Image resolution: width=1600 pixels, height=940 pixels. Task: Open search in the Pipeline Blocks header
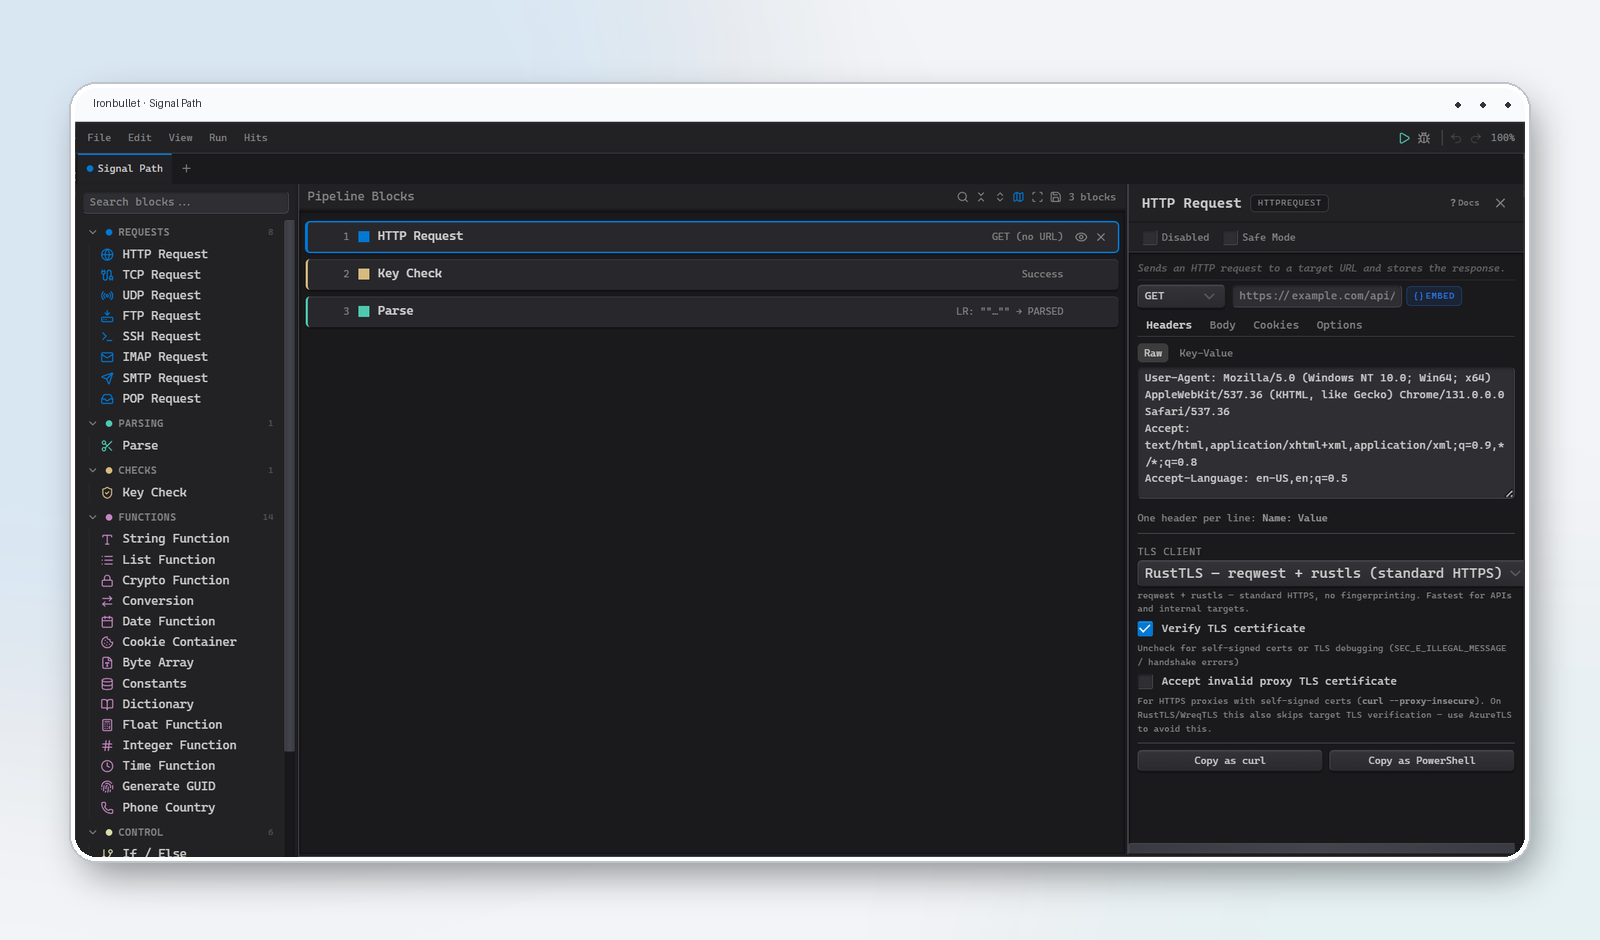pos(962,197)
